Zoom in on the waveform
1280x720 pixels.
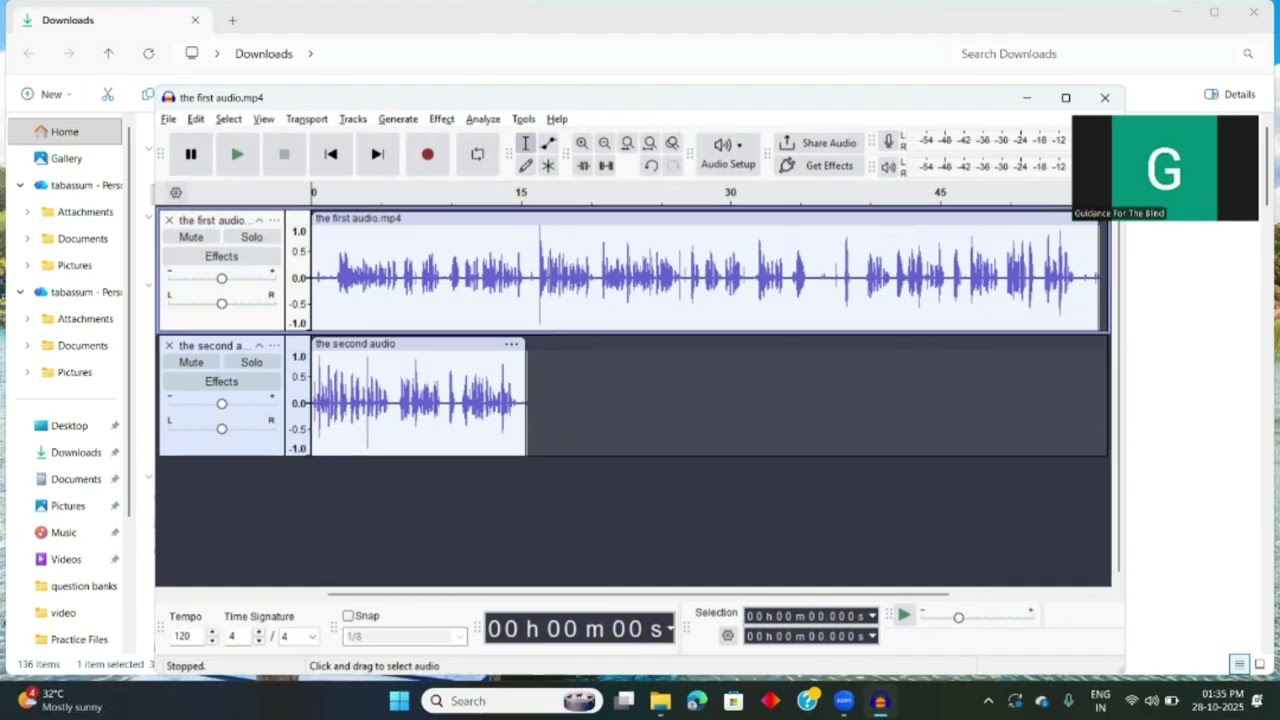coord(582,143)
